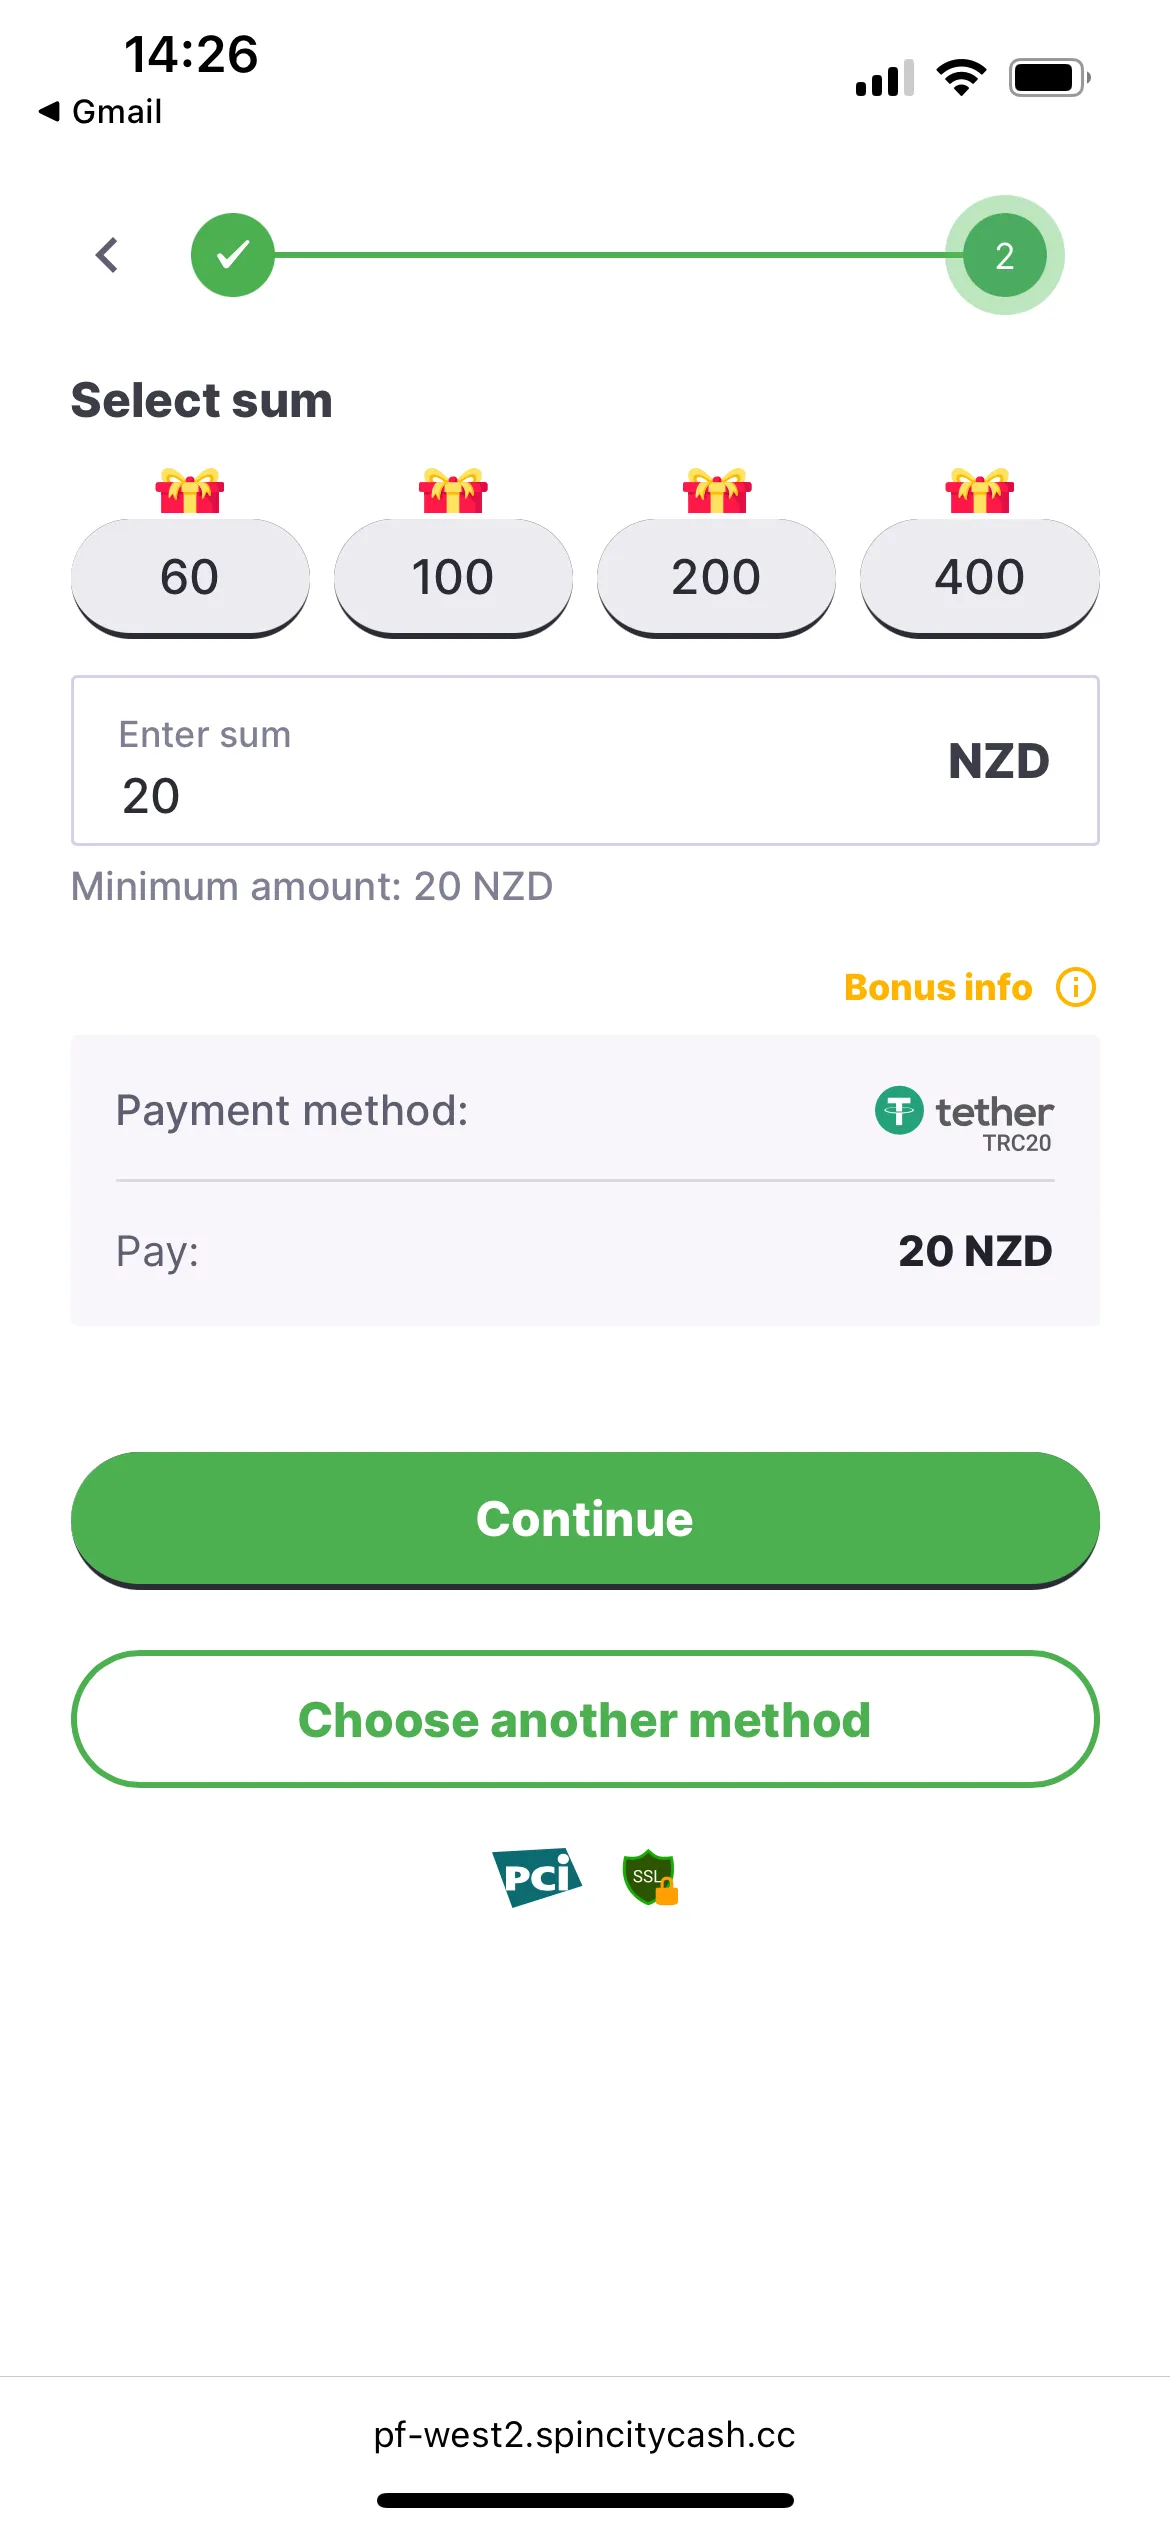The width and height of the screenshot is (1170, 2532).
Task: Choose the 200 sum preset
Action: click(716, 577)
